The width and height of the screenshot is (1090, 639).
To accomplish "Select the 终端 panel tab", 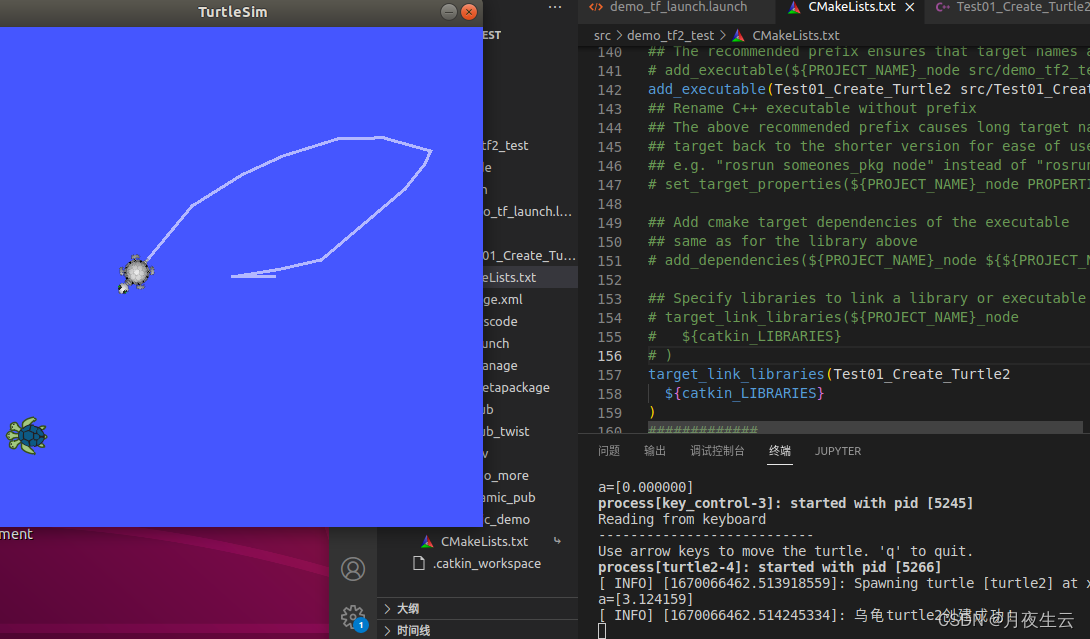I will [780, 451].
